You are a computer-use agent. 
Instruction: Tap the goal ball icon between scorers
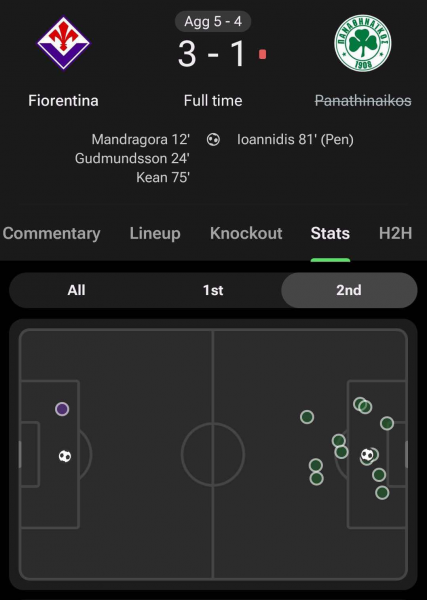click(x=213, y=140)
